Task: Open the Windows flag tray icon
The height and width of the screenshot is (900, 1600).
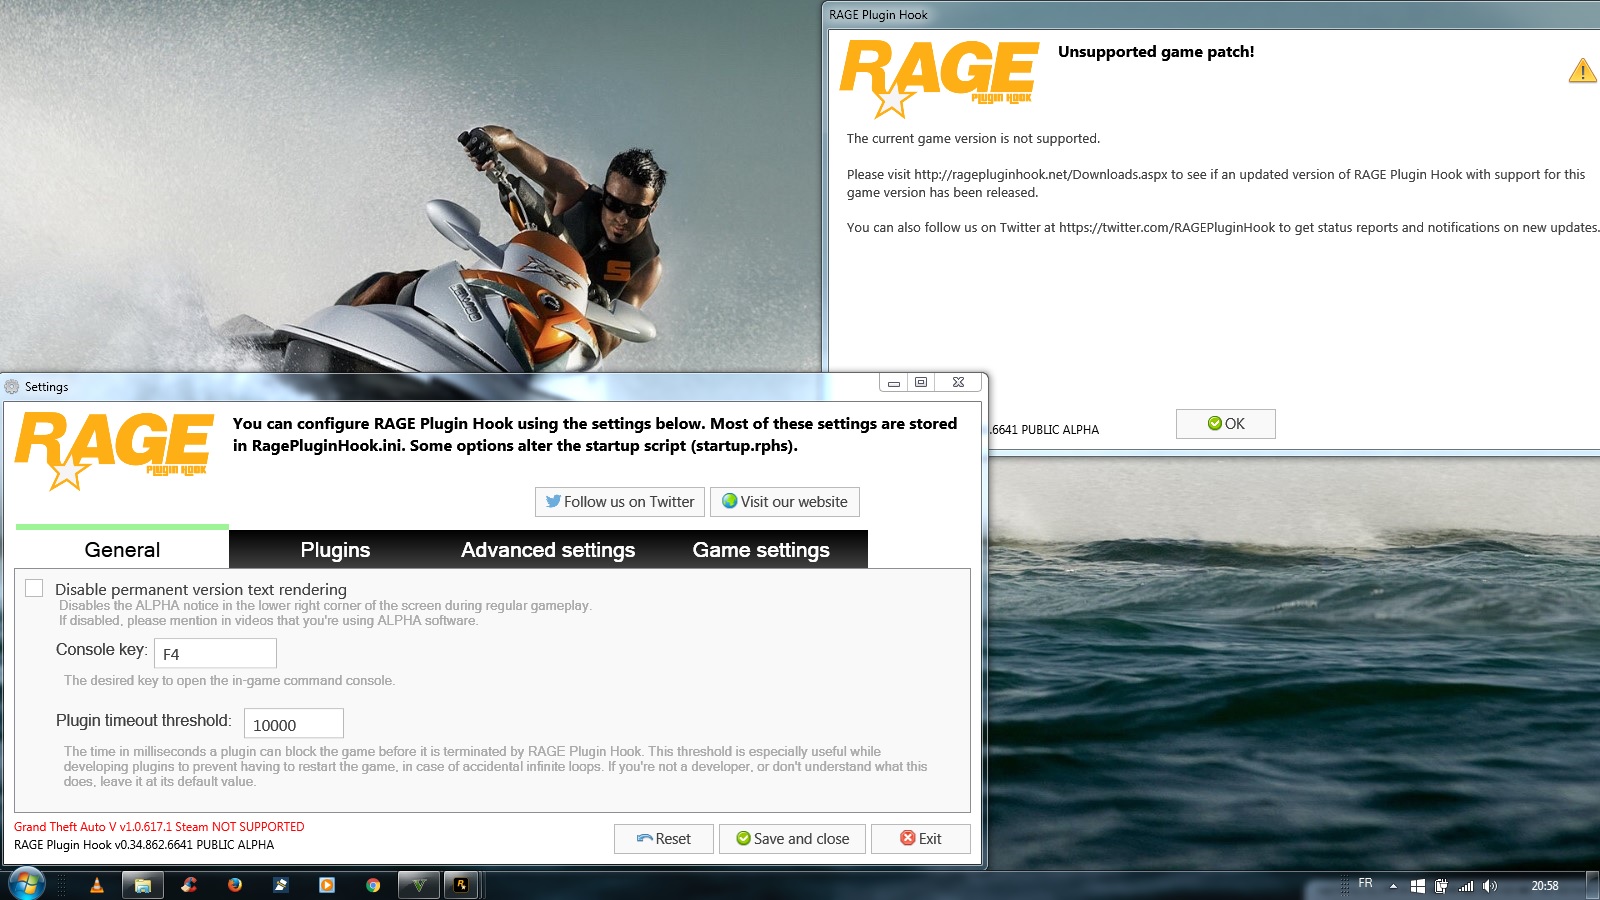Action: coord(1417,886)
